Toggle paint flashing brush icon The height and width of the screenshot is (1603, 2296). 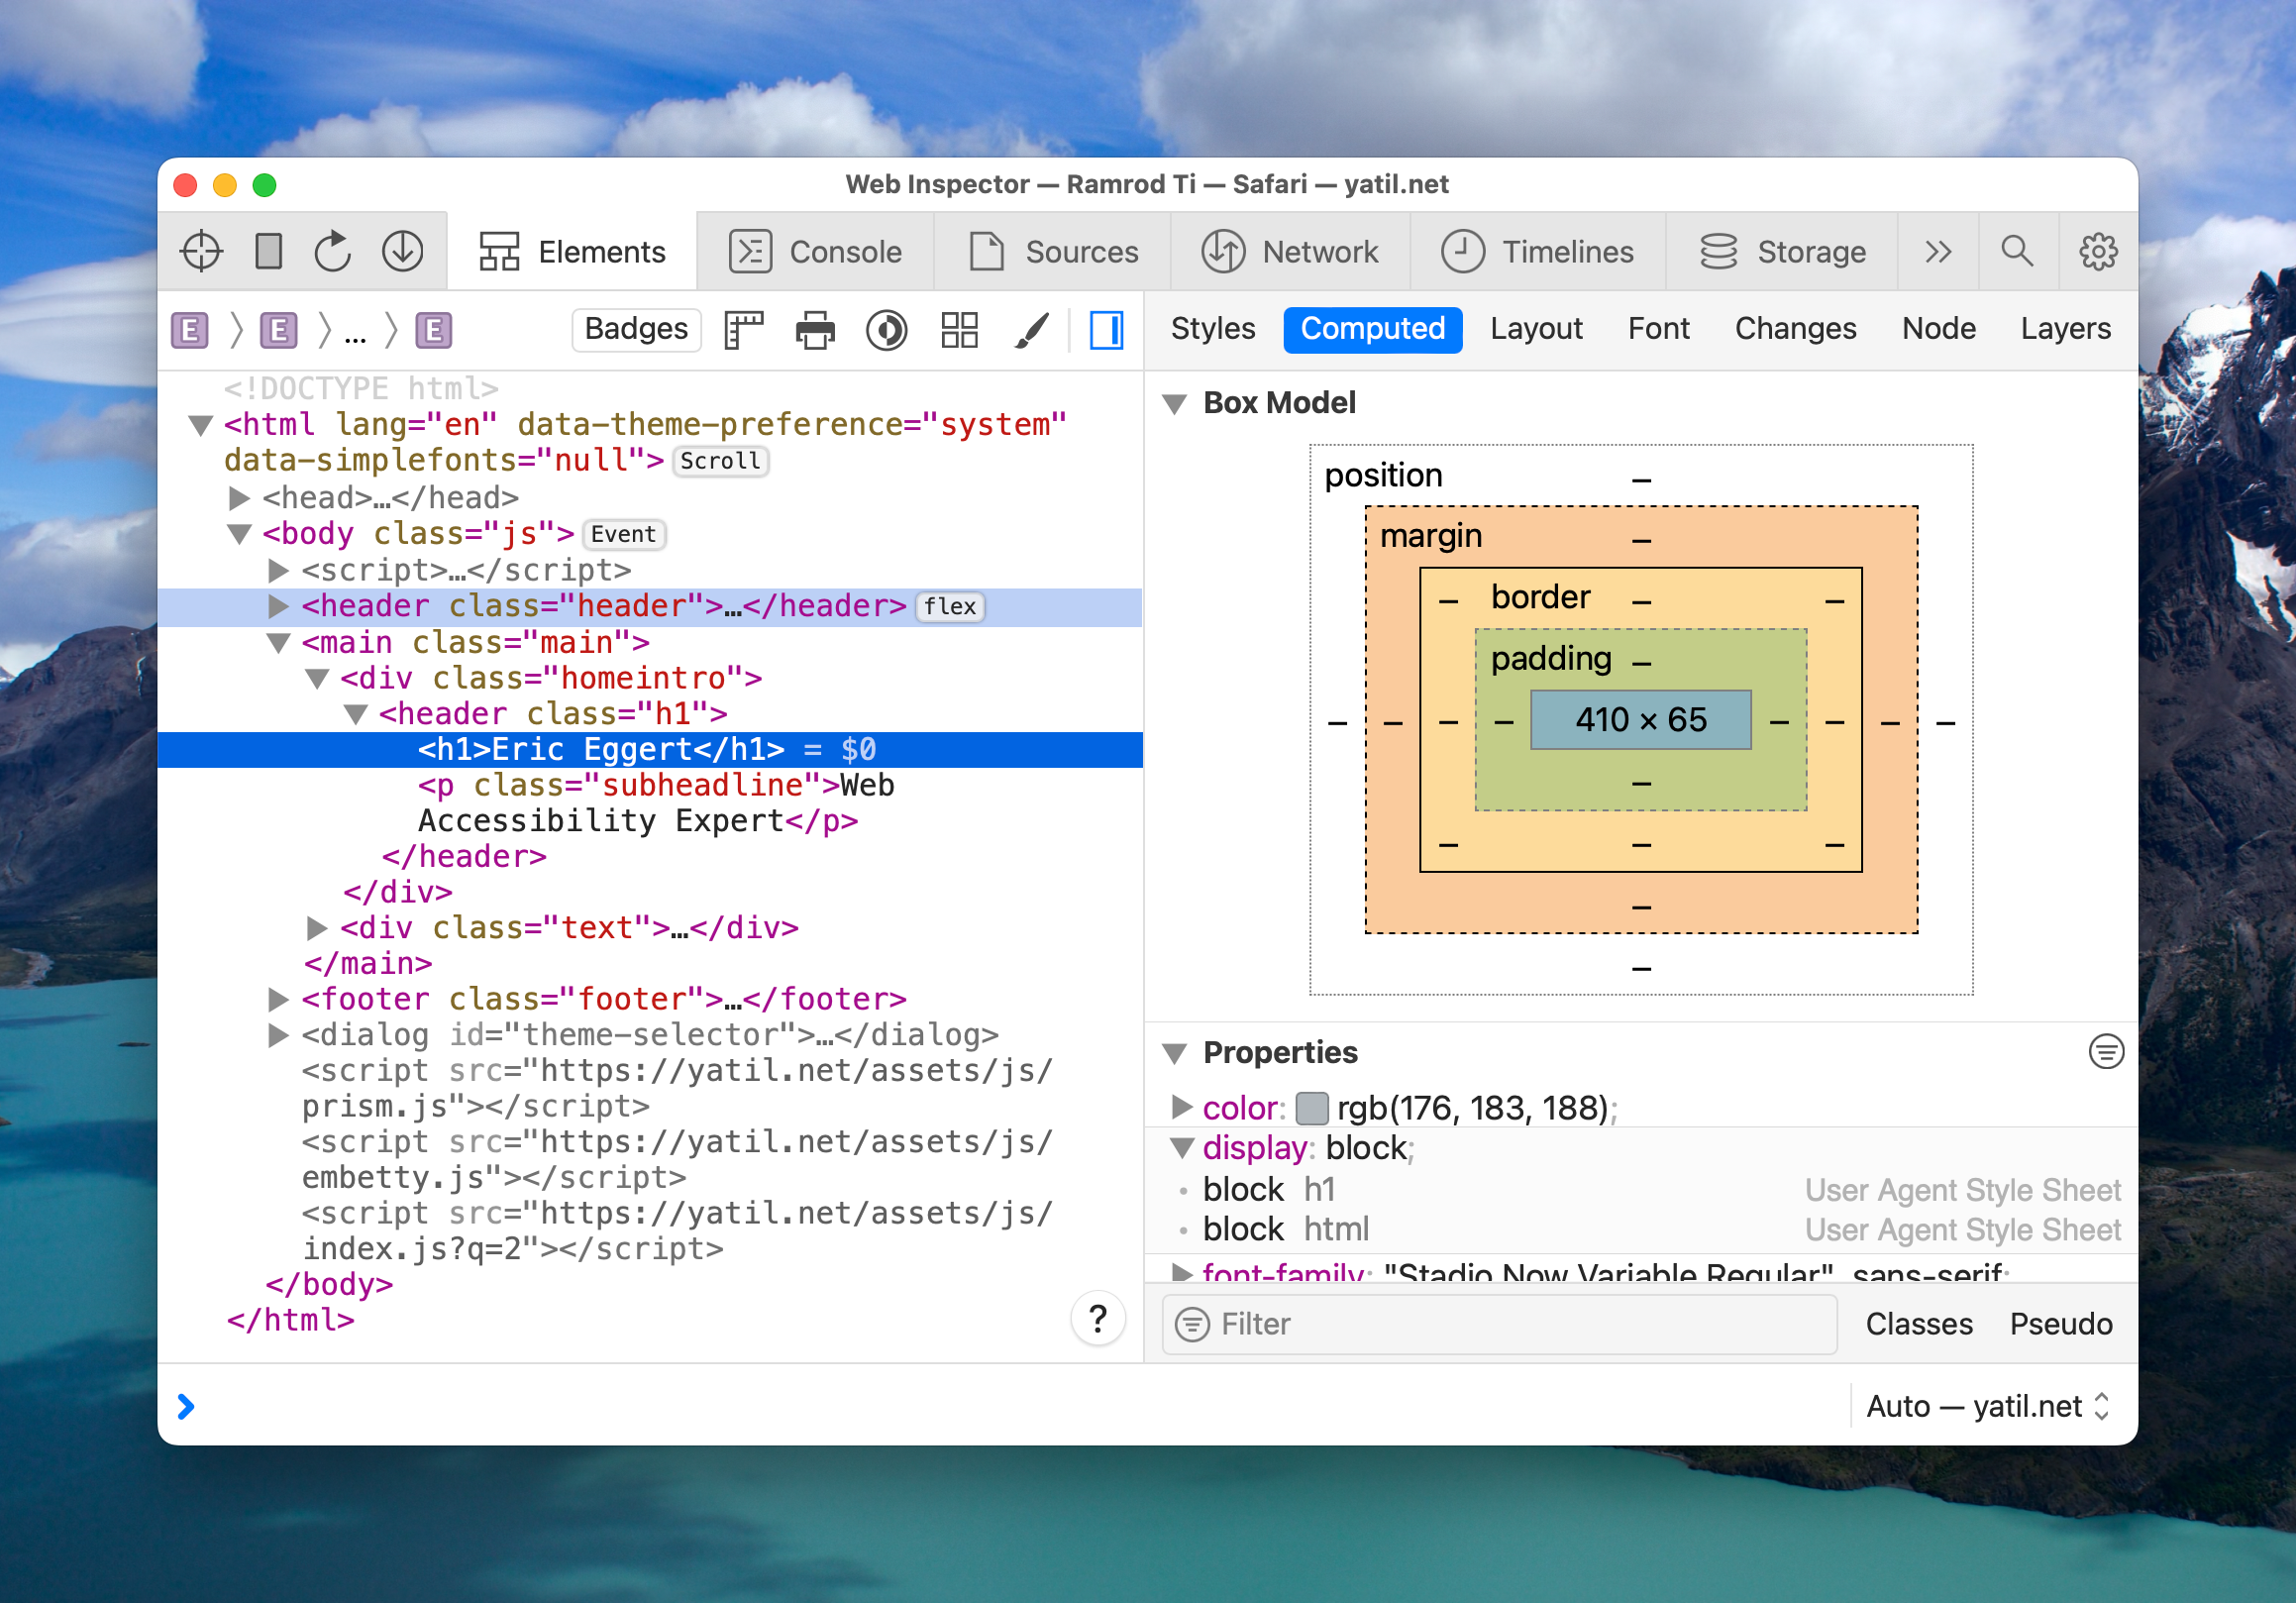tap(1032, 330)
